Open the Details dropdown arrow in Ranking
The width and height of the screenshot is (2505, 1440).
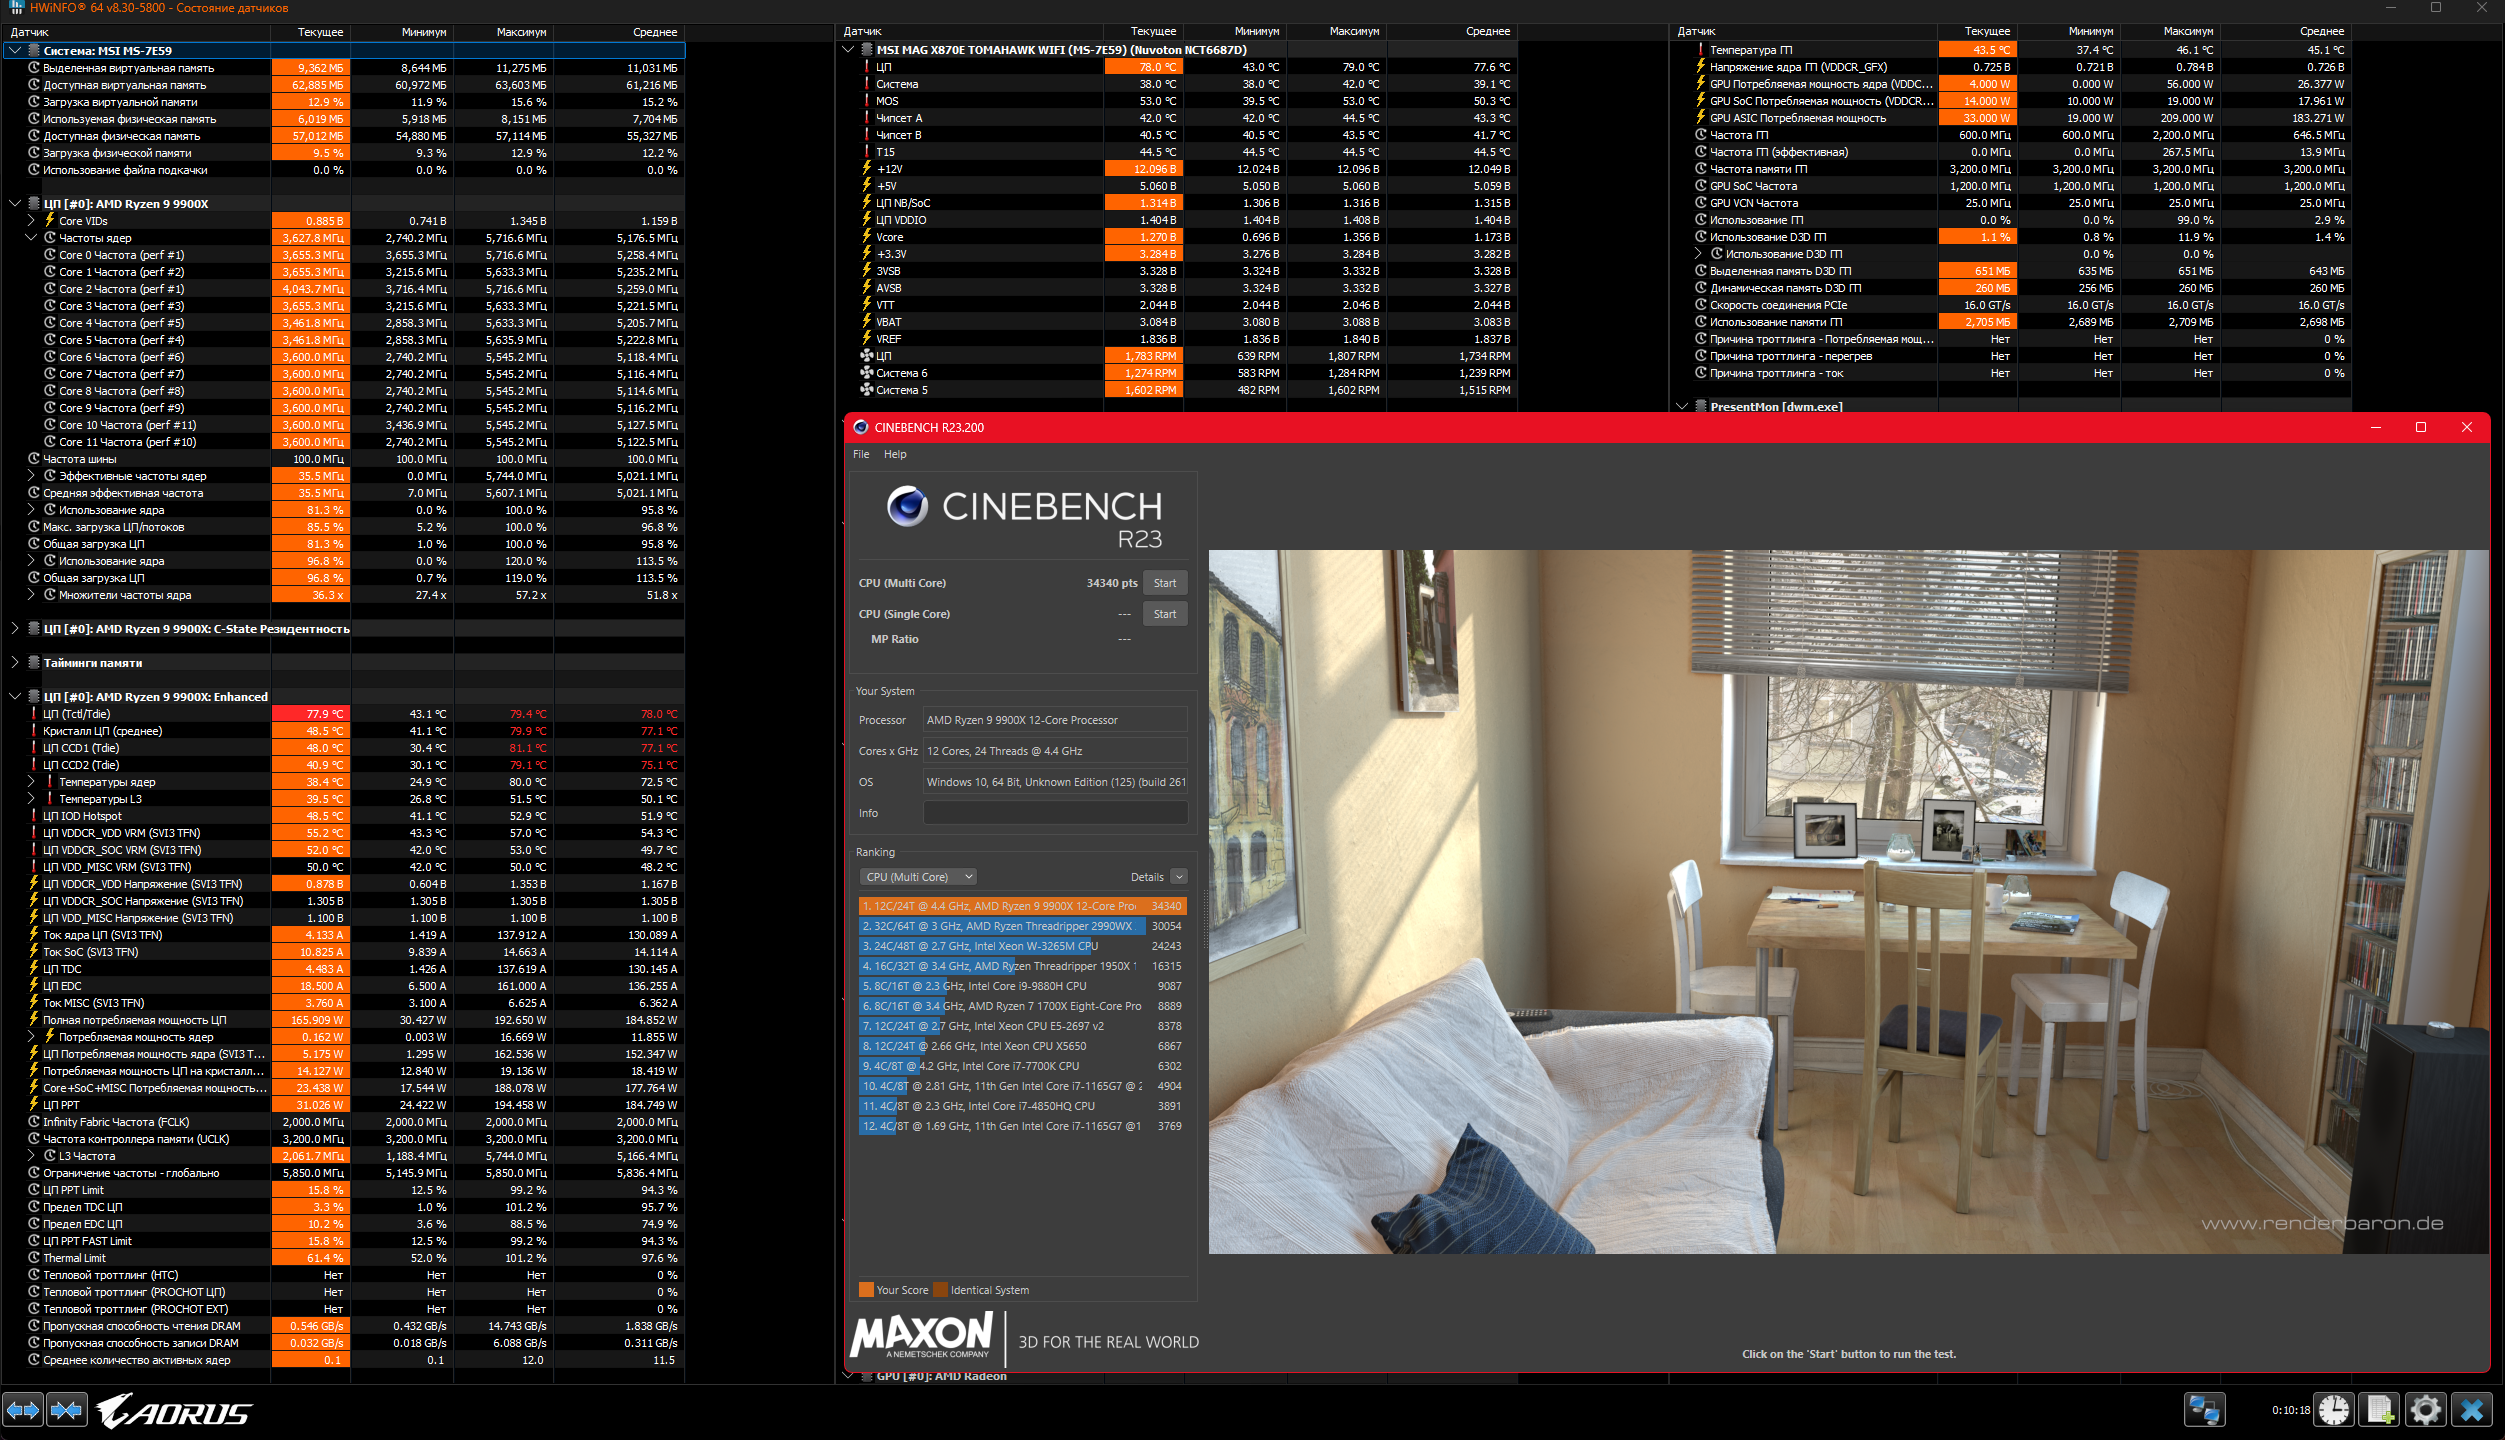pyautogui.click(x=1179, y=877)
